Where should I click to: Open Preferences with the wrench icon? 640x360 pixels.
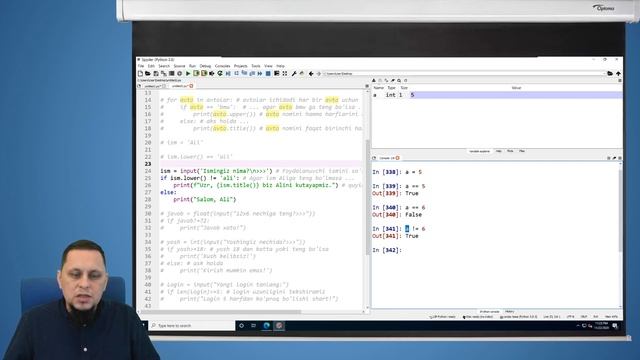pos(293,73)
